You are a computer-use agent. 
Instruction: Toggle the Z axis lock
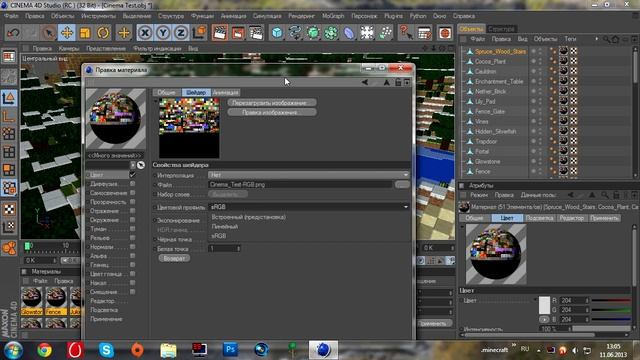[x=181, y=33]
